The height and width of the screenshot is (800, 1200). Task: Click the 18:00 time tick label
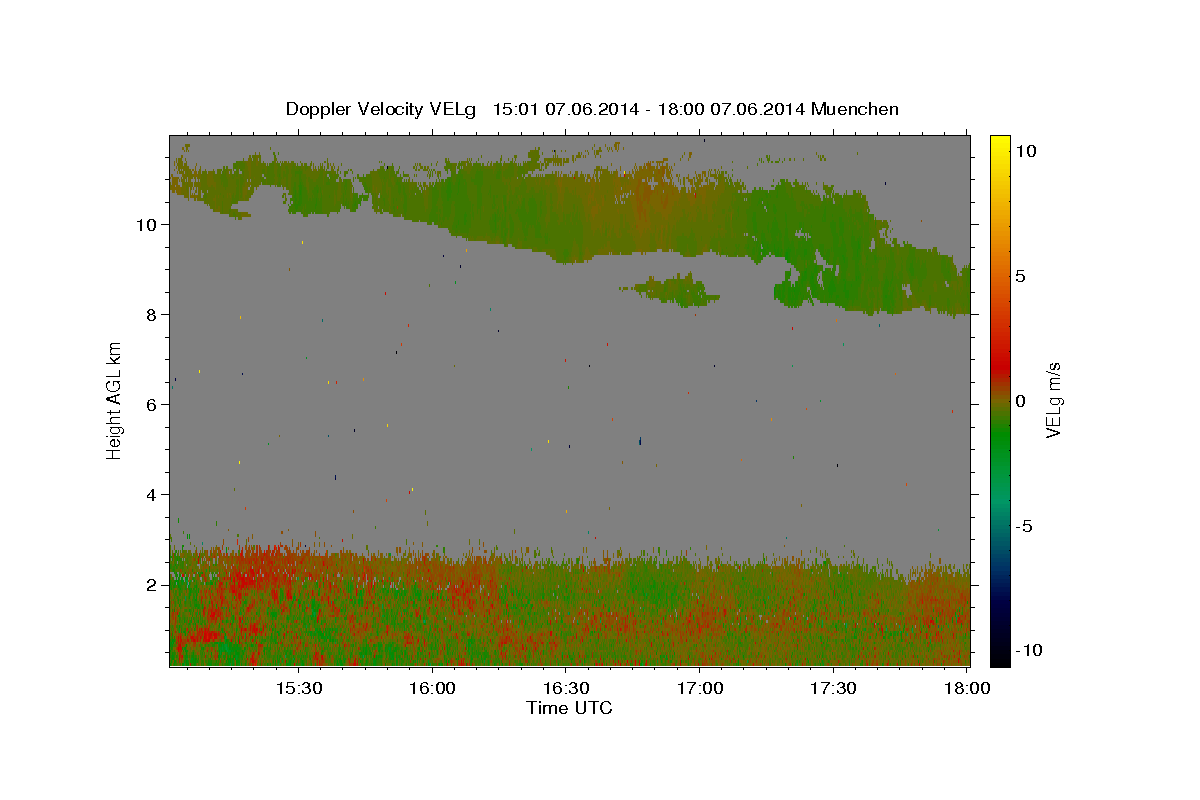tap(967, 688)
